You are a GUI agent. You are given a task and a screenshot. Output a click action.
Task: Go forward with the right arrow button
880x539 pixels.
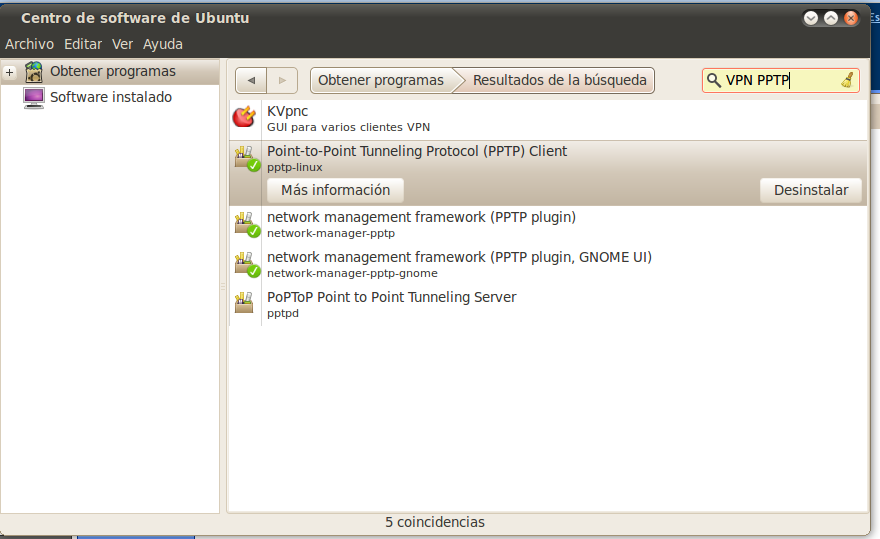coord(282,80)
